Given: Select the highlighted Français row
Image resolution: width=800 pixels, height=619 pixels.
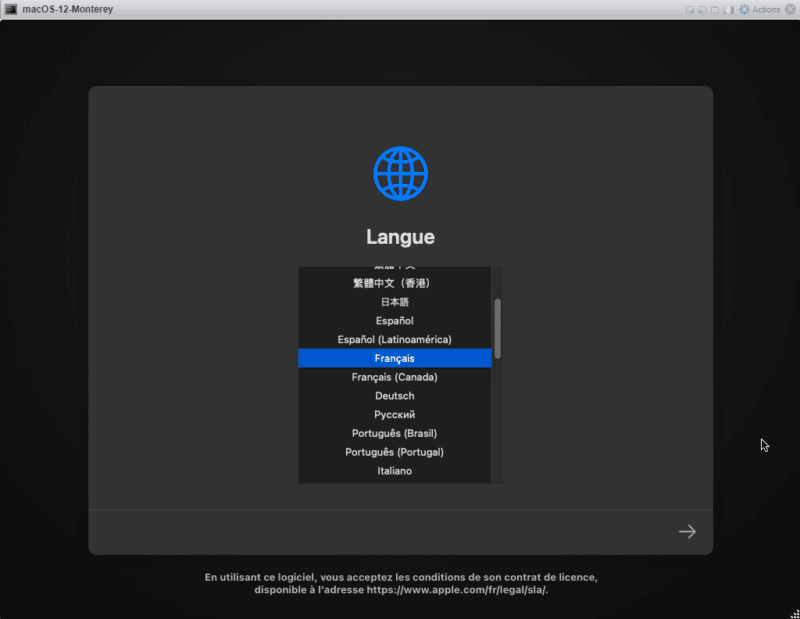Looking at the screenshot, I should [x=394, y=358].
